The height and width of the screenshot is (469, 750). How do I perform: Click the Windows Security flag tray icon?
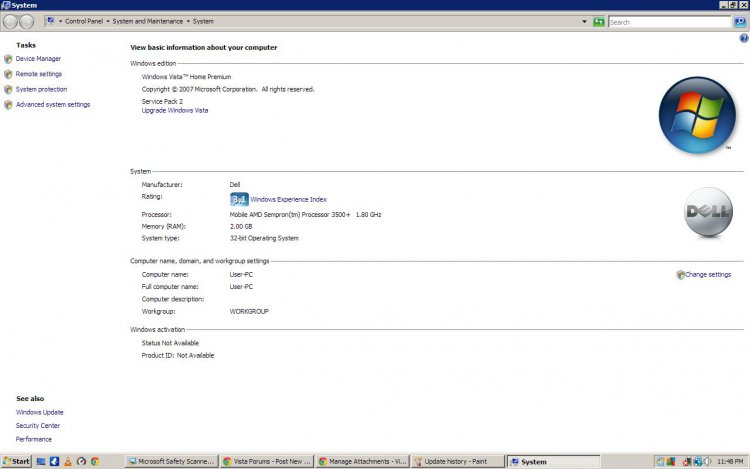point(671,461)
